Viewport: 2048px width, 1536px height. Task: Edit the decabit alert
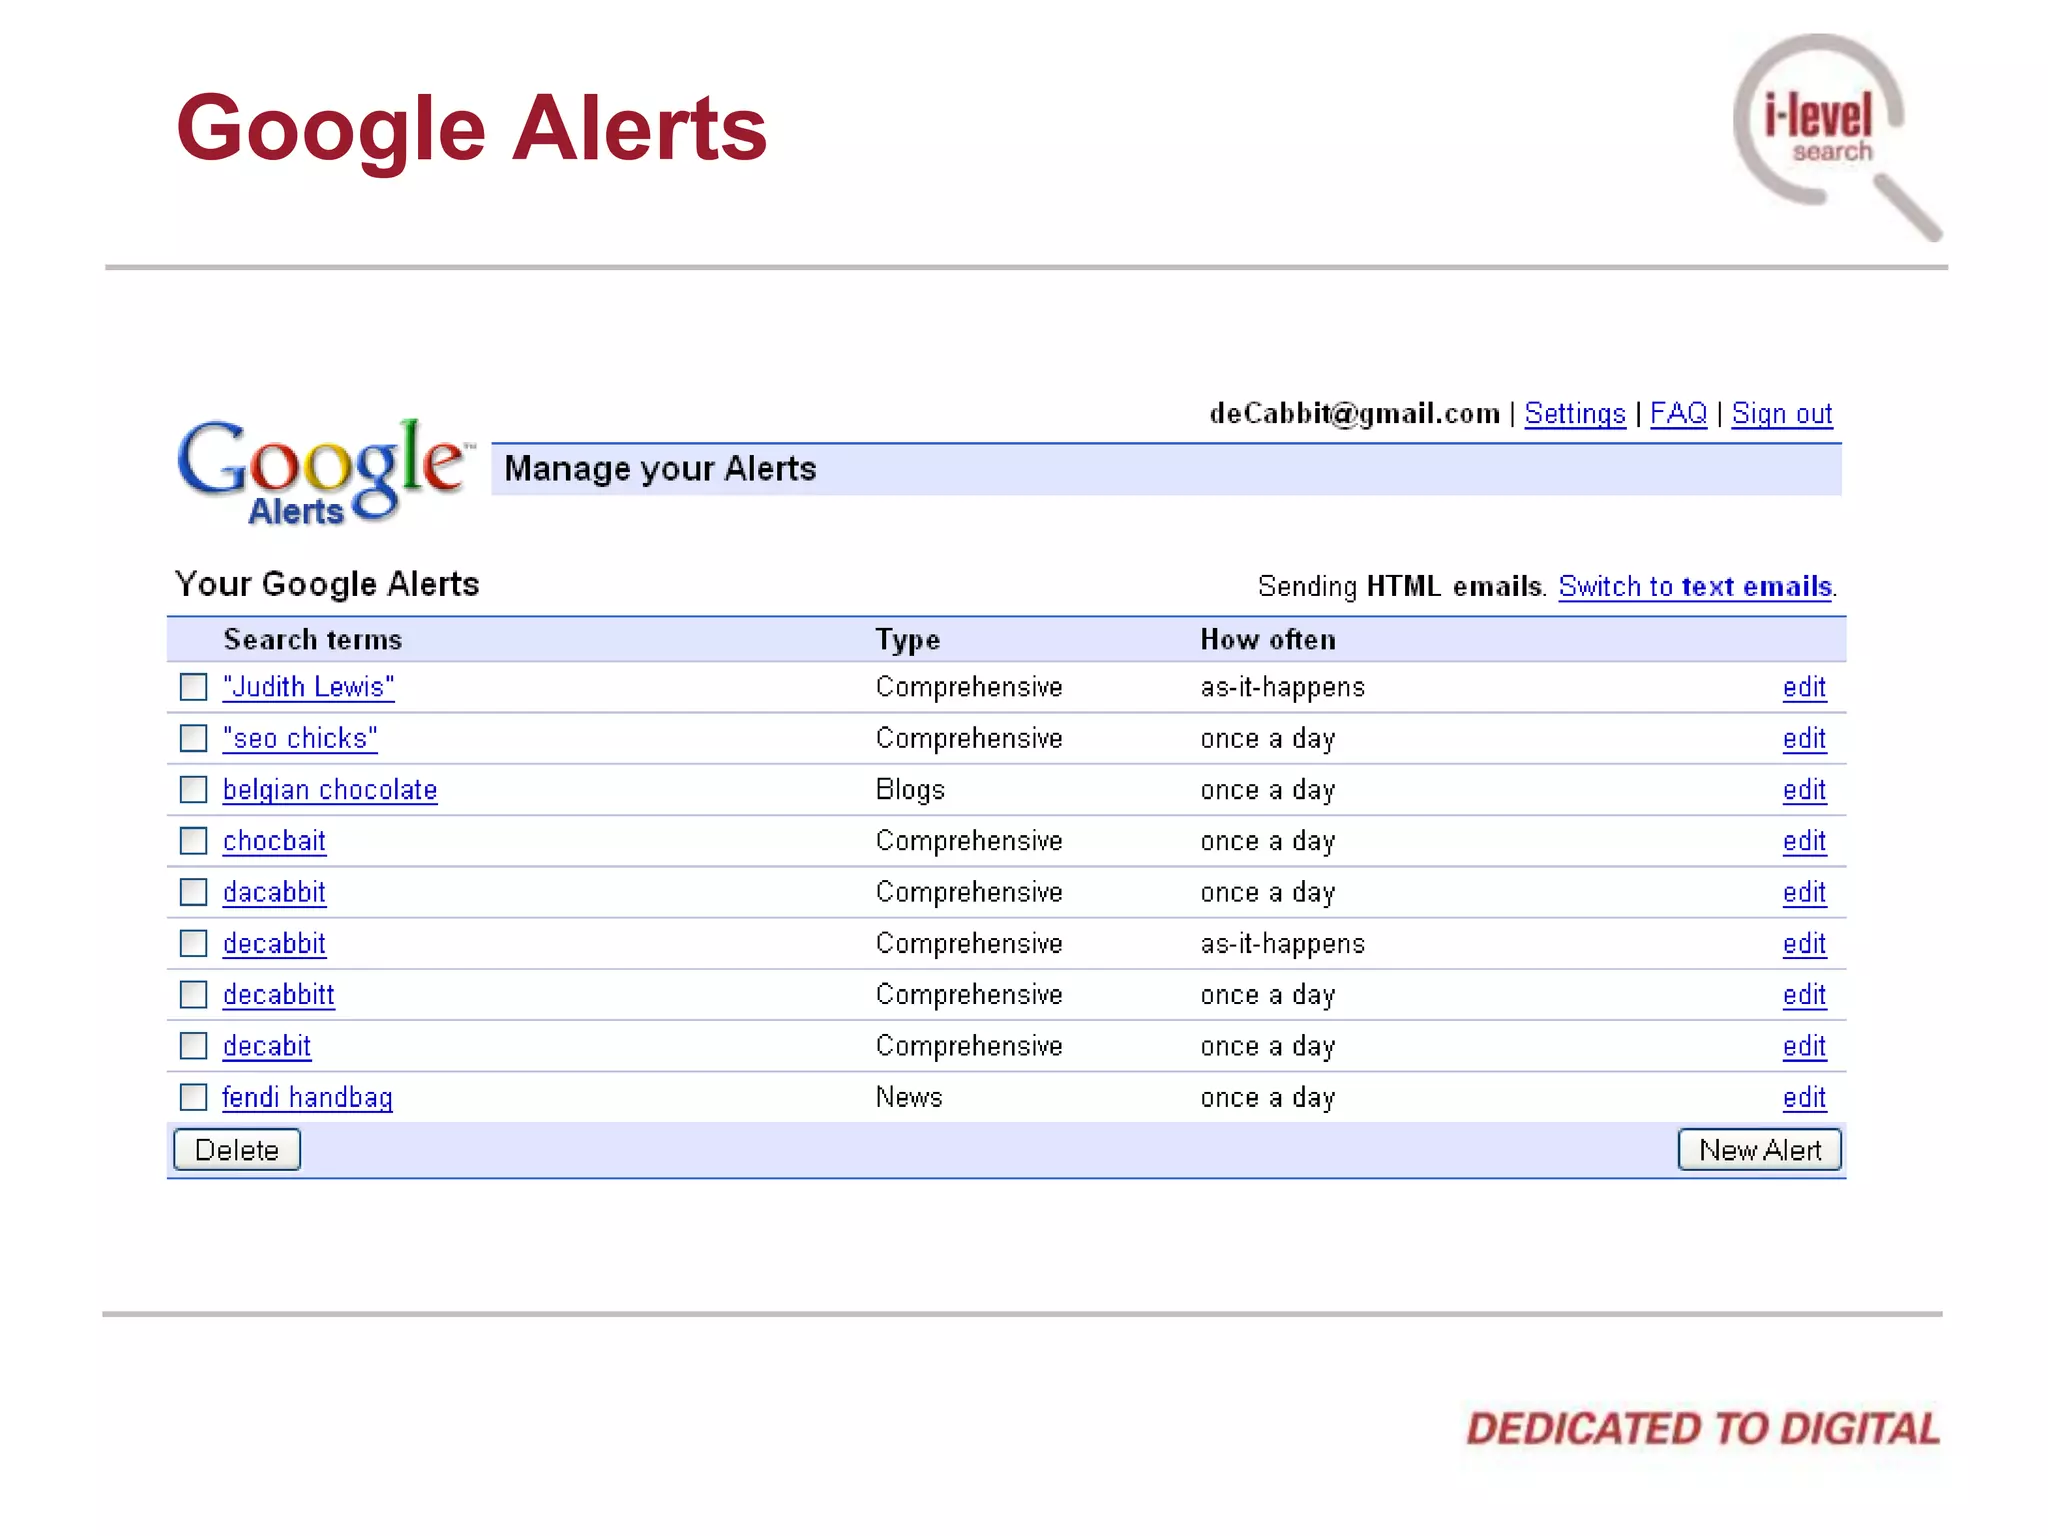[1804, 1046]
